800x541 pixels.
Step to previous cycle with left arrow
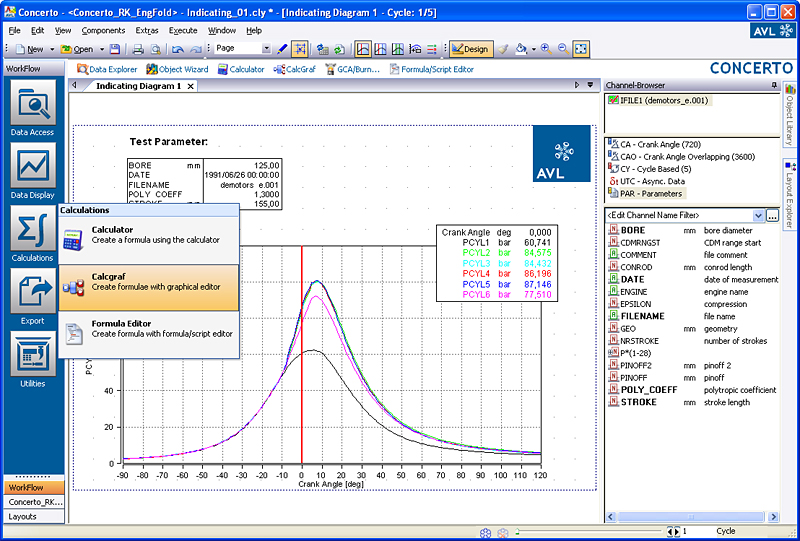point(670,531)
